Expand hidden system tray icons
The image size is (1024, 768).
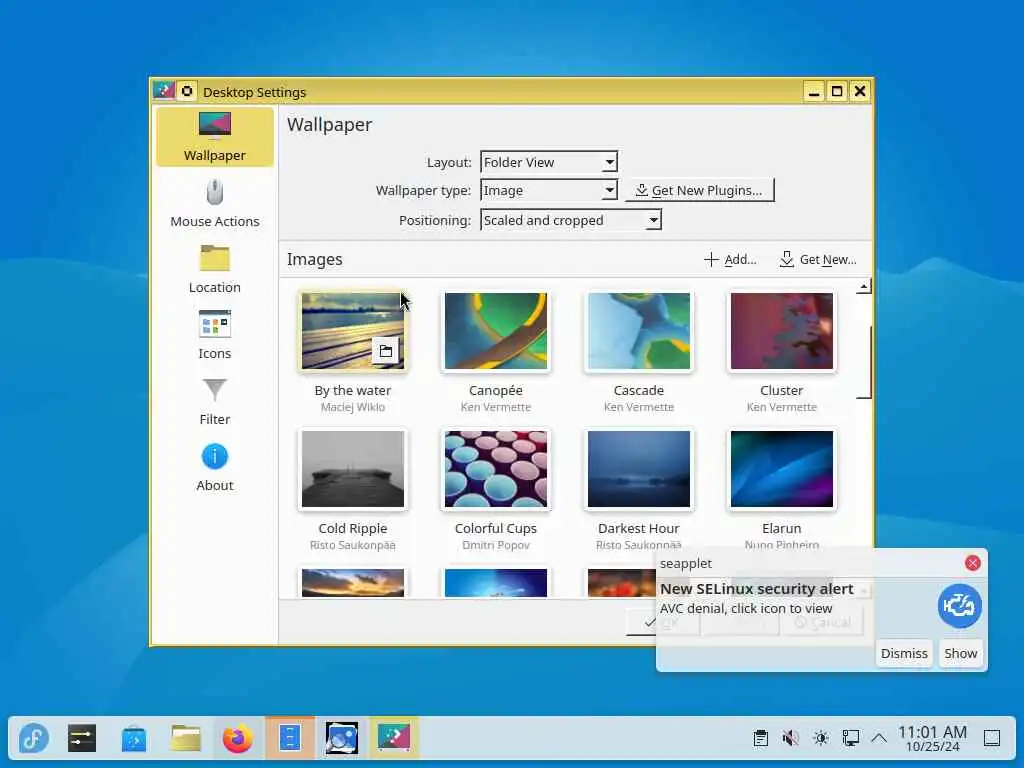879,739
